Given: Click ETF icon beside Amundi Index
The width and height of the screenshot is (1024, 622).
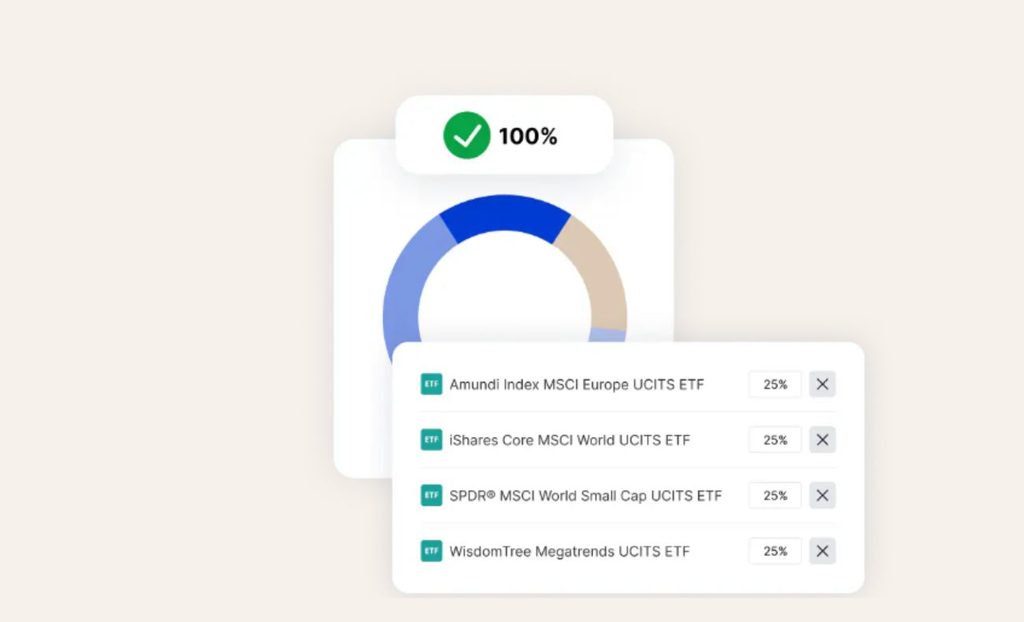Looking at the screenshot, I should (431, 384).
